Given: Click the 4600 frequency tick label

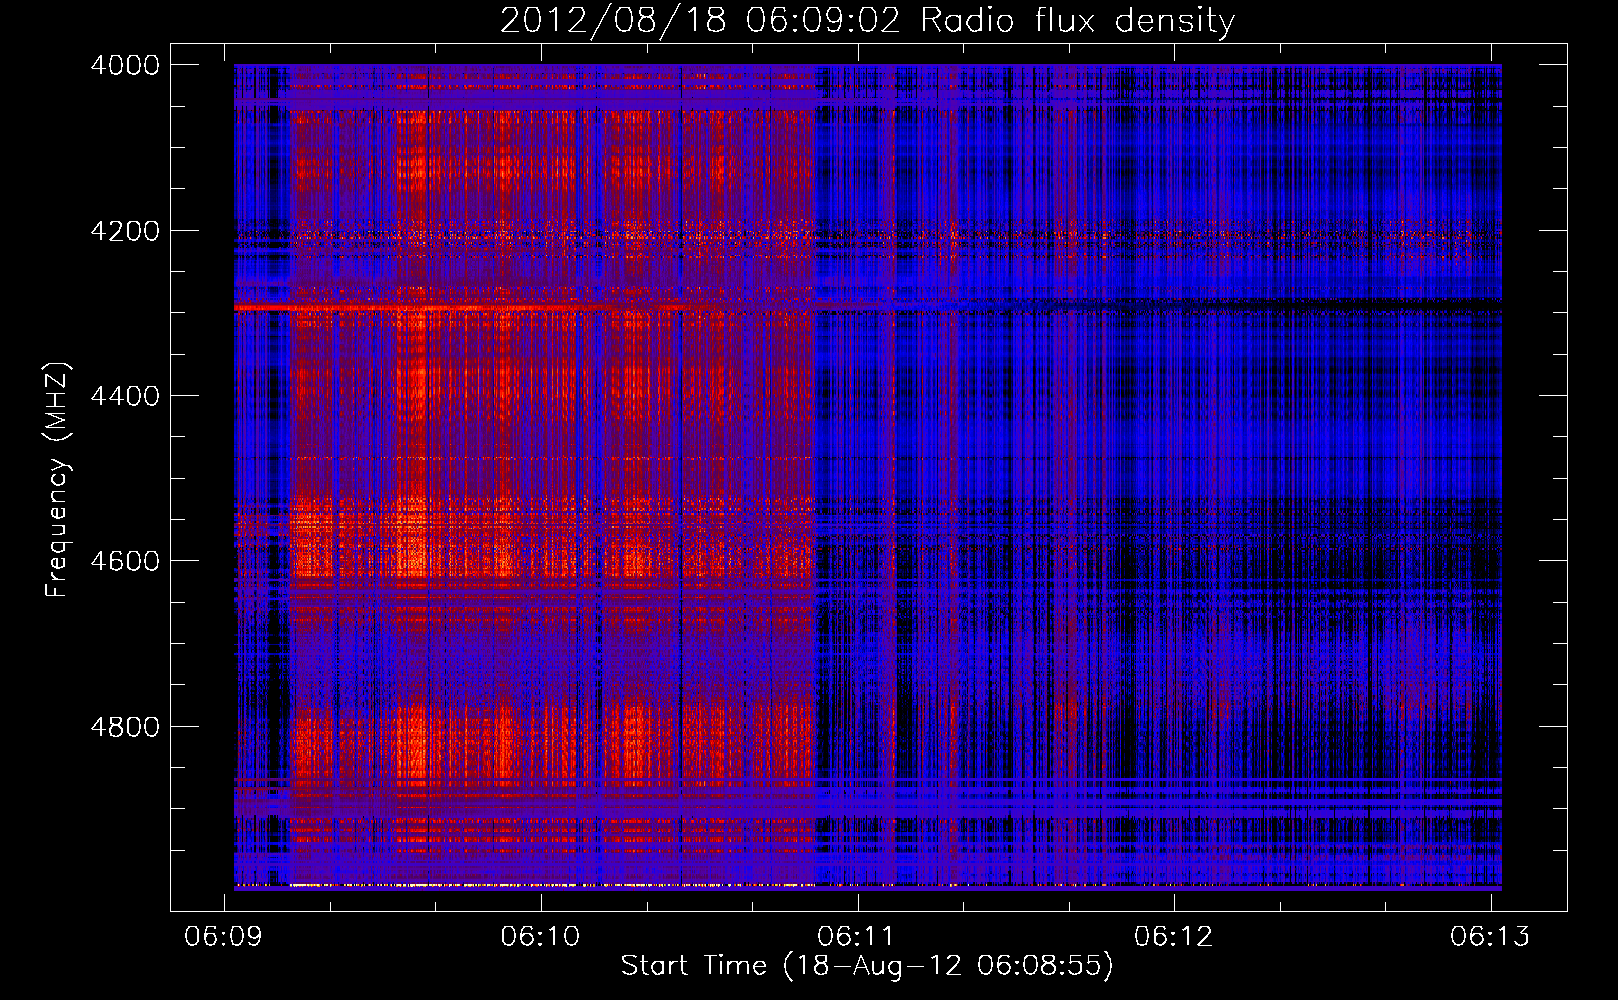Looking at the screenshot, I should tap(125, 561).
